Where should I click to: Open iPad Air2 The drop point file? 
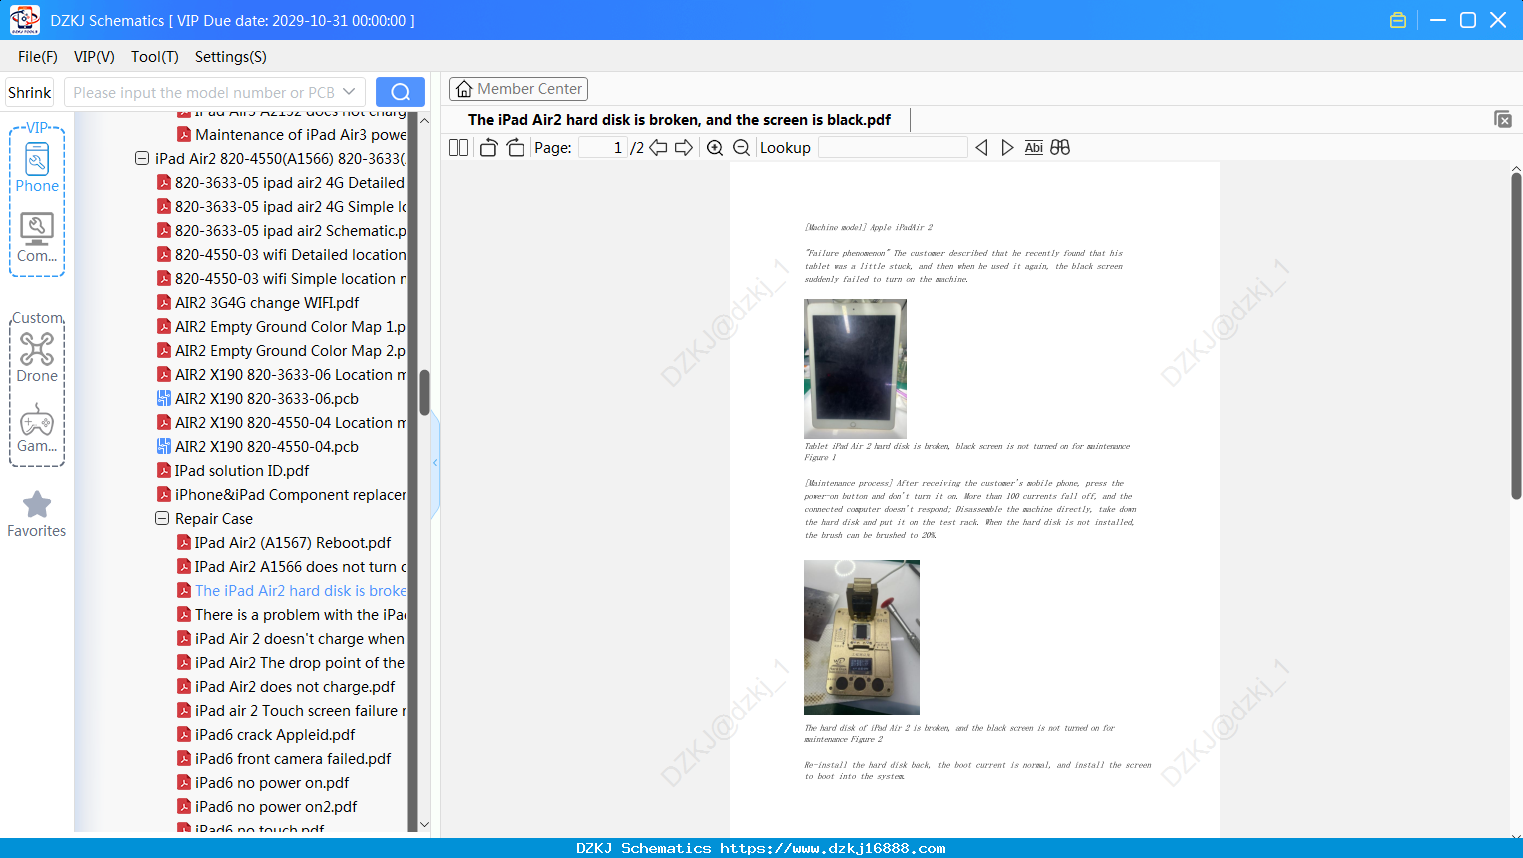291,663
